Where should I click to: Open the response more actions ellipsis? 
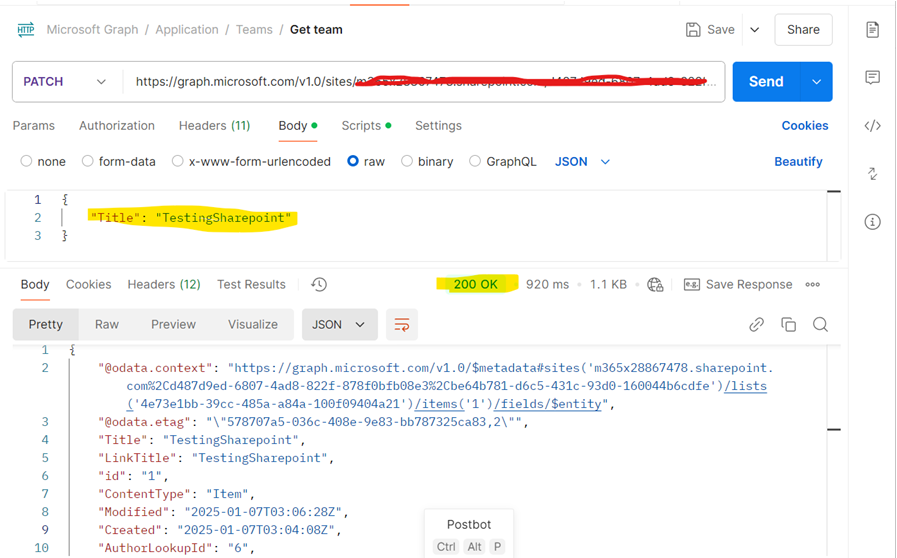(812, 284)
